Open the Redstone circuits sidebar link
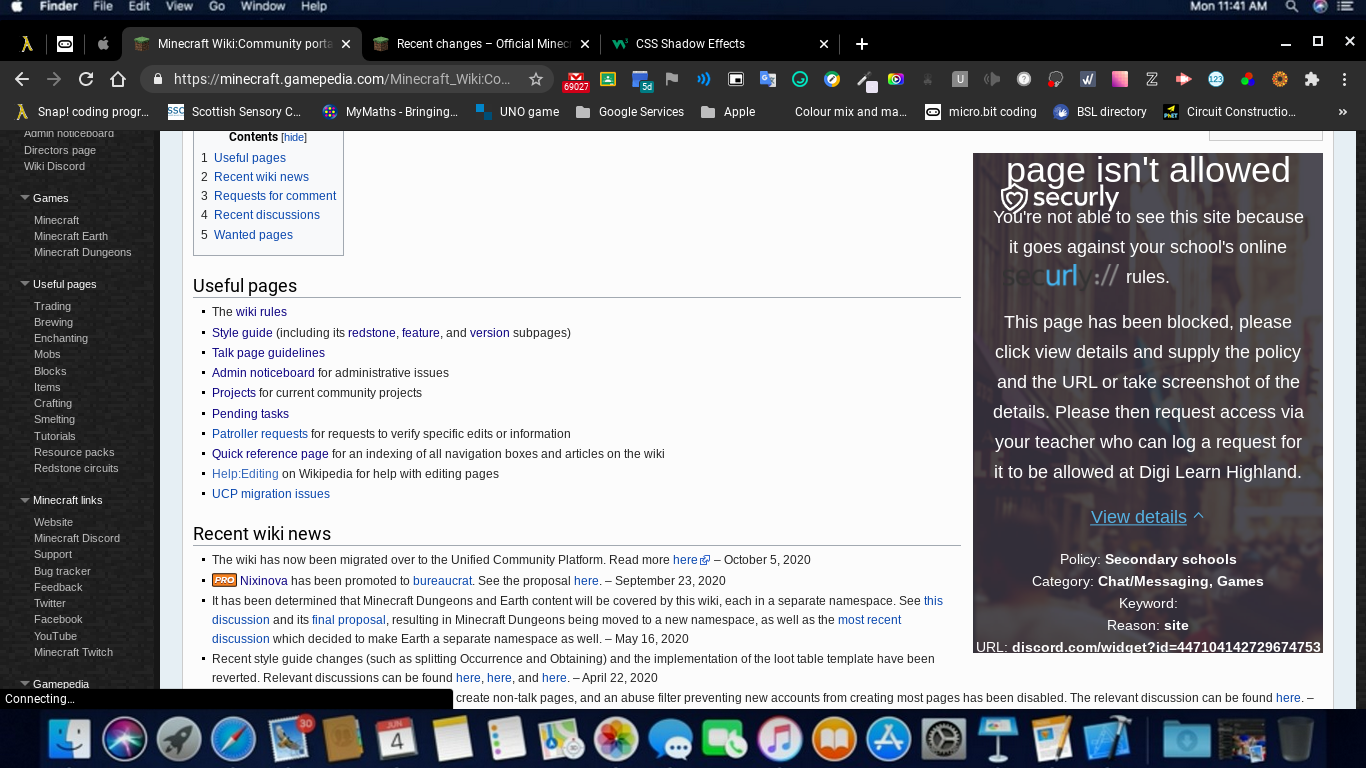 tap(76, 468)
